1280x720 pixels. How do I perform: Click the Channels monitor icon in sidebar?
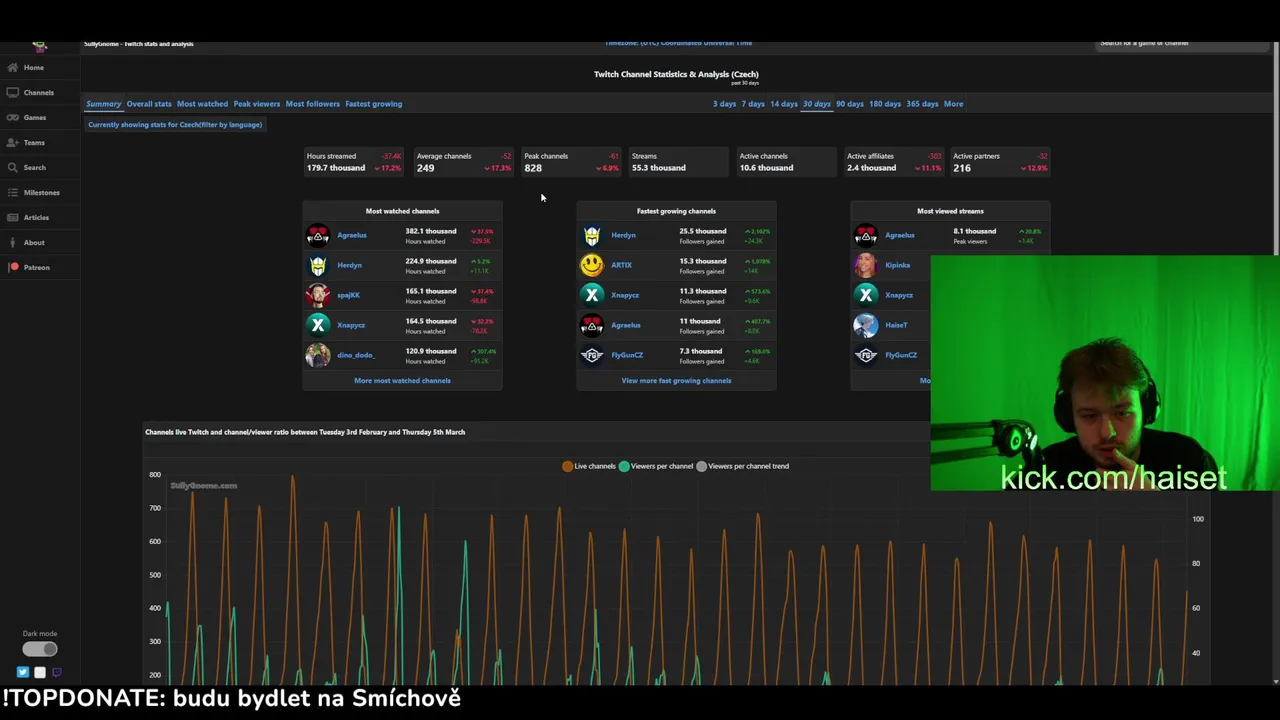click(12, 92)
